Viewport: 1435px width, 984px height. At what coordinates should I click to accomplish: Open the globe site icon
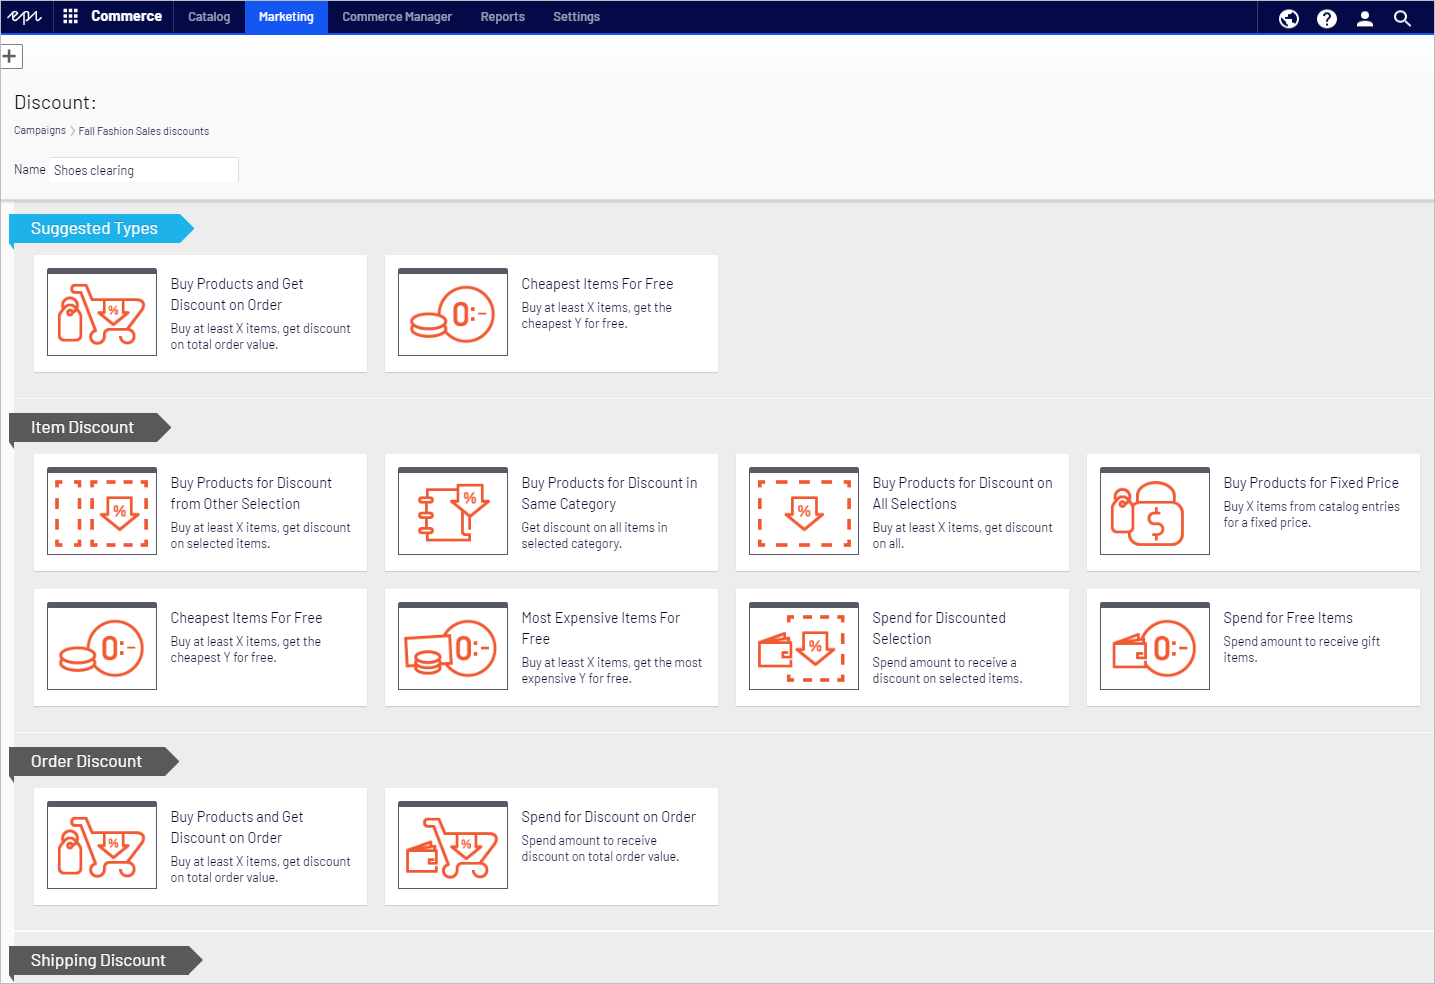point(1289,18)
